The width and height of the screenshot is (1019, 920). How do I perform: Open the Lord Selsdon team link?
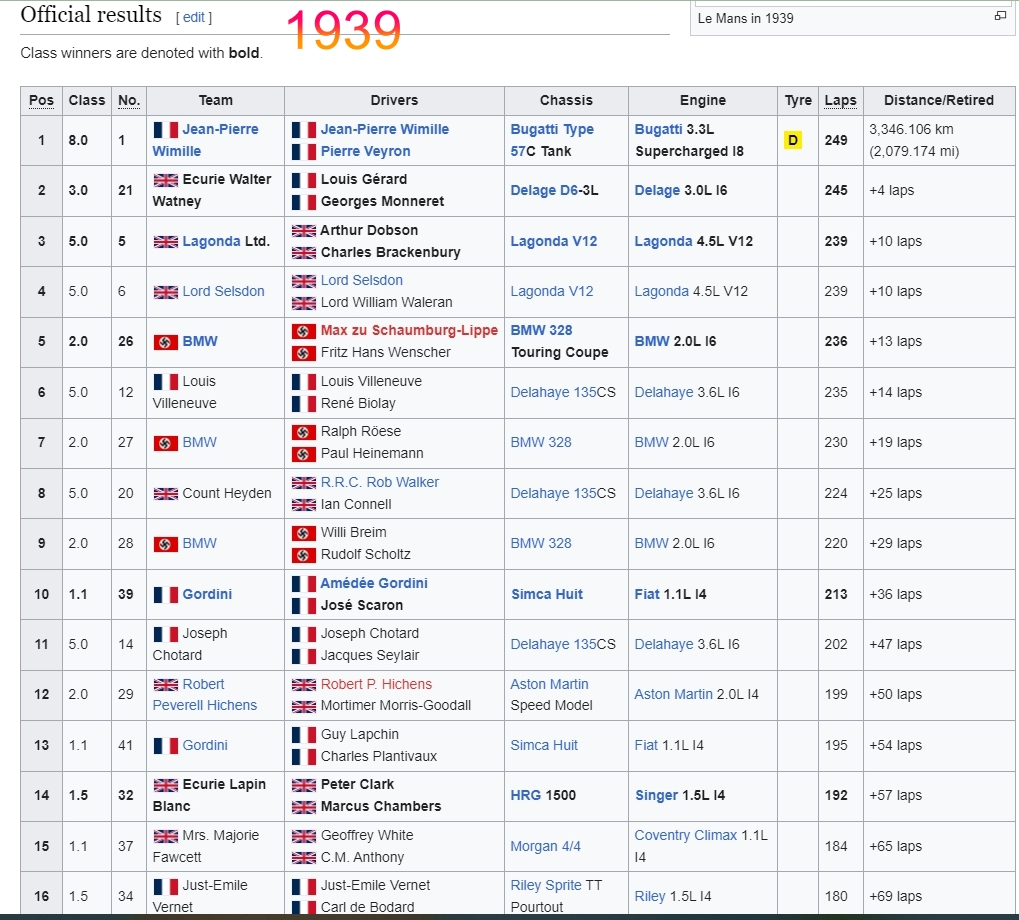224,292
